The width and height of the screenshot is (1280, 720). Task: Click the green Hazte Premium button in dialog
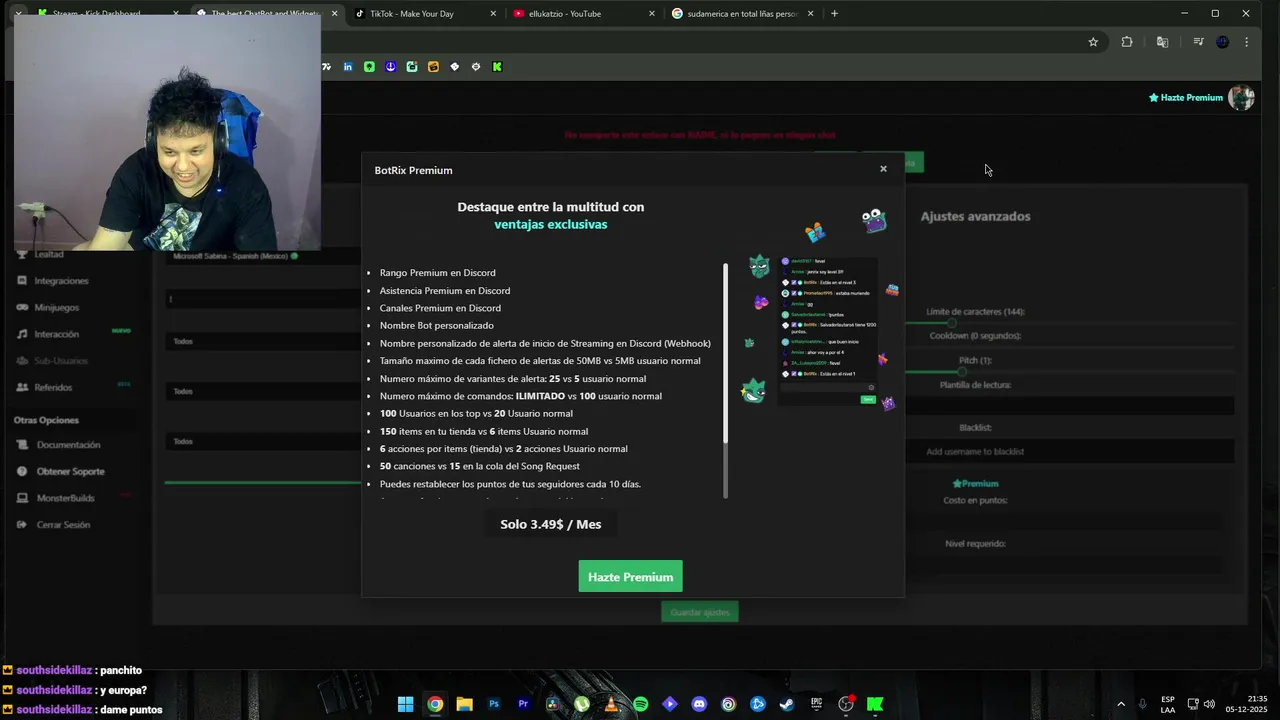coord(630,576)
